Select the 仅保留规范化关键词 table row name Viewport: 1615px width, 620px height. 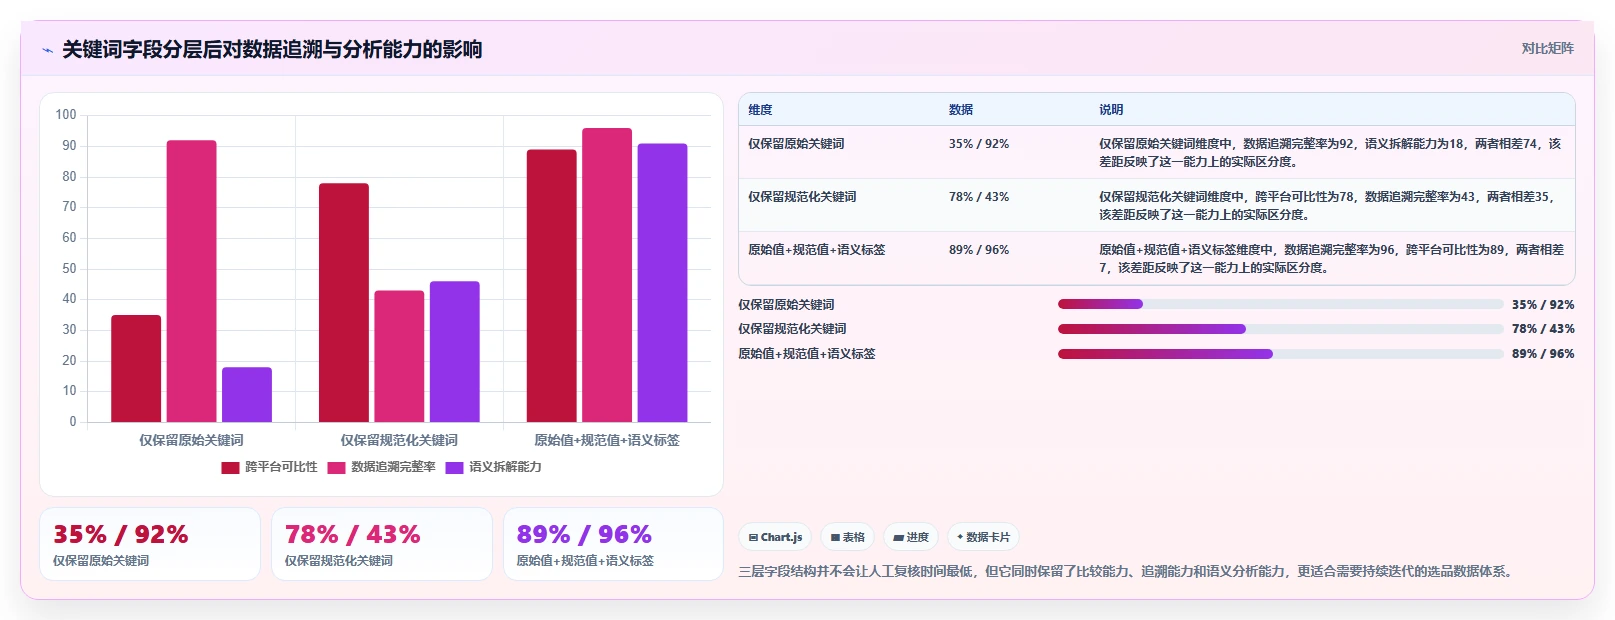[802, 197]
